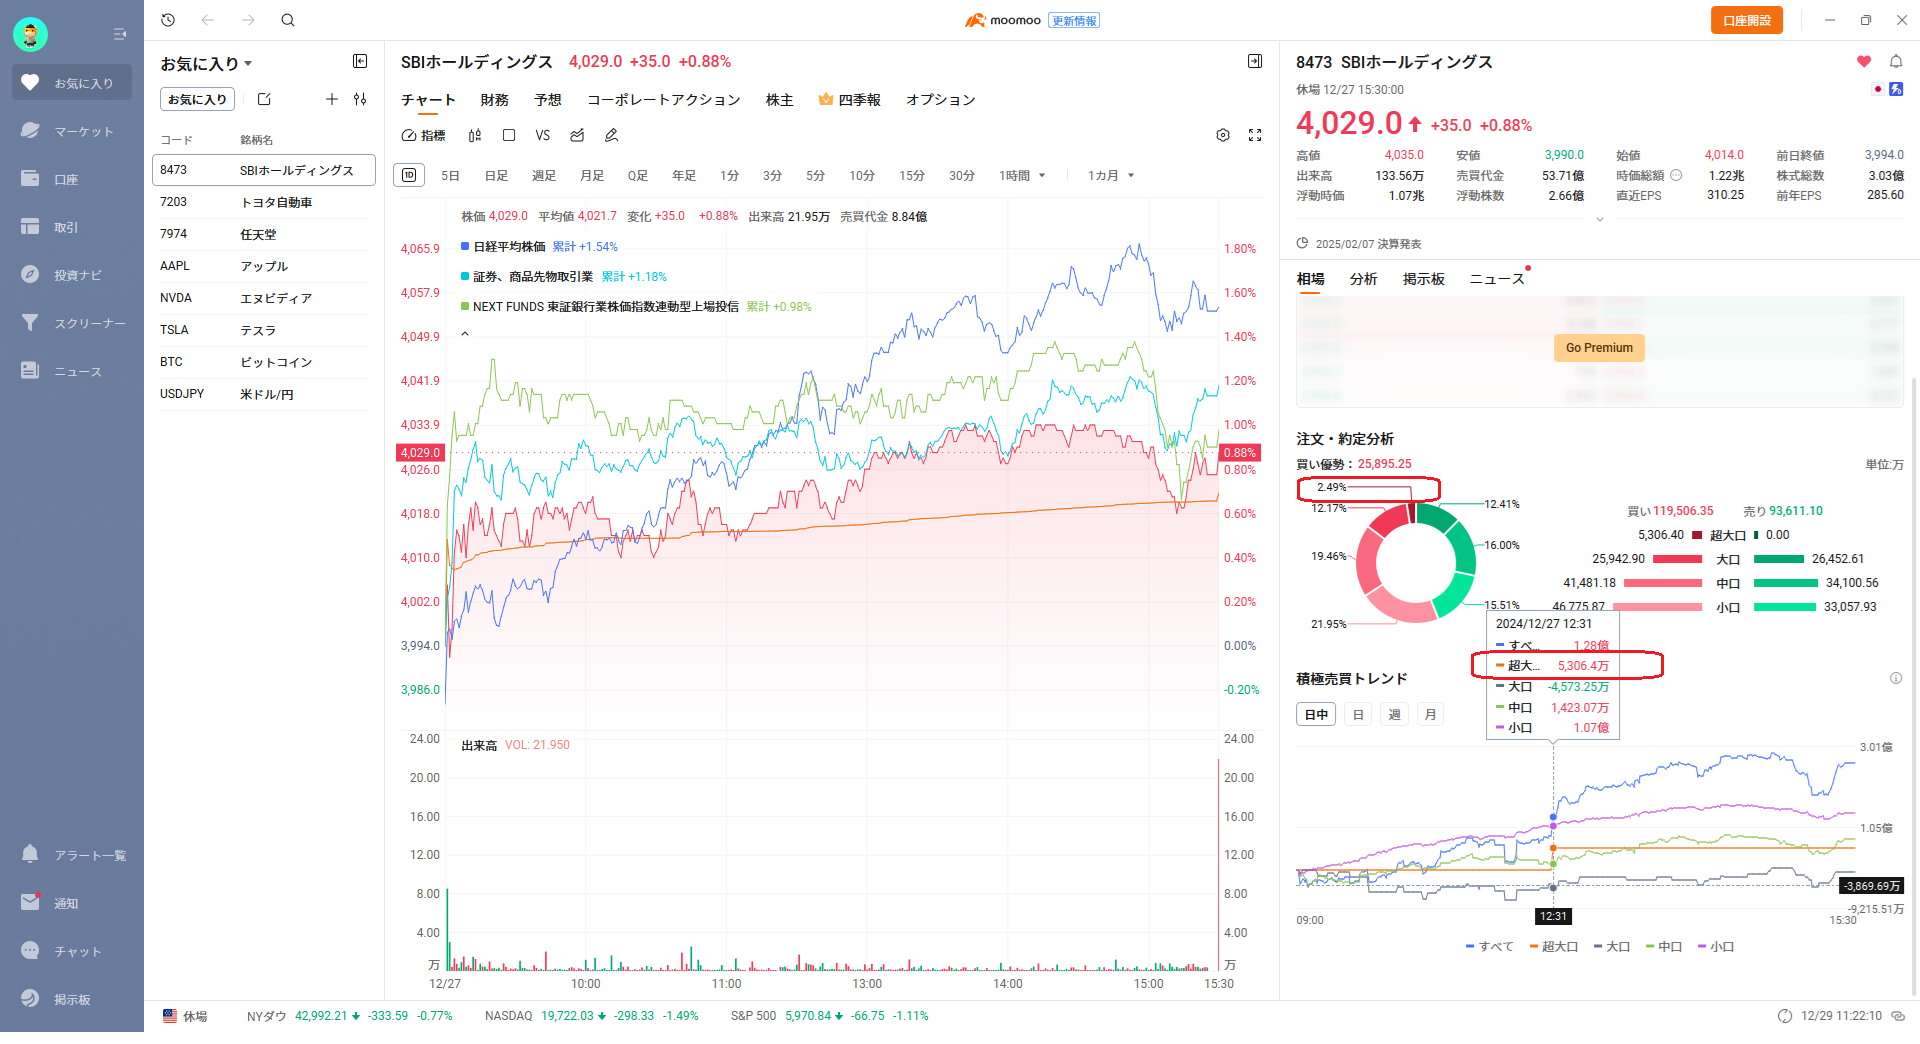This screenshot has height=1044, width=1920.
Task: Edit watchlist with the pencil-square icon
Action: [264, 99]
